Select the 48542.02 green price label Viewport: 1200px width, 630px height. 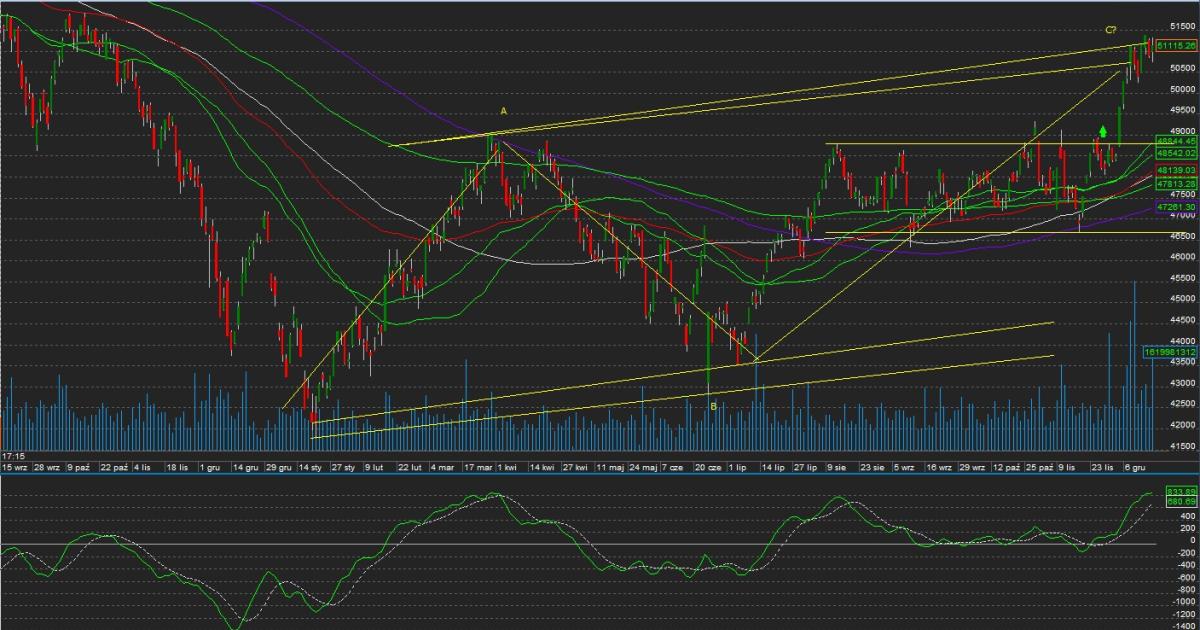(1176, 153)
